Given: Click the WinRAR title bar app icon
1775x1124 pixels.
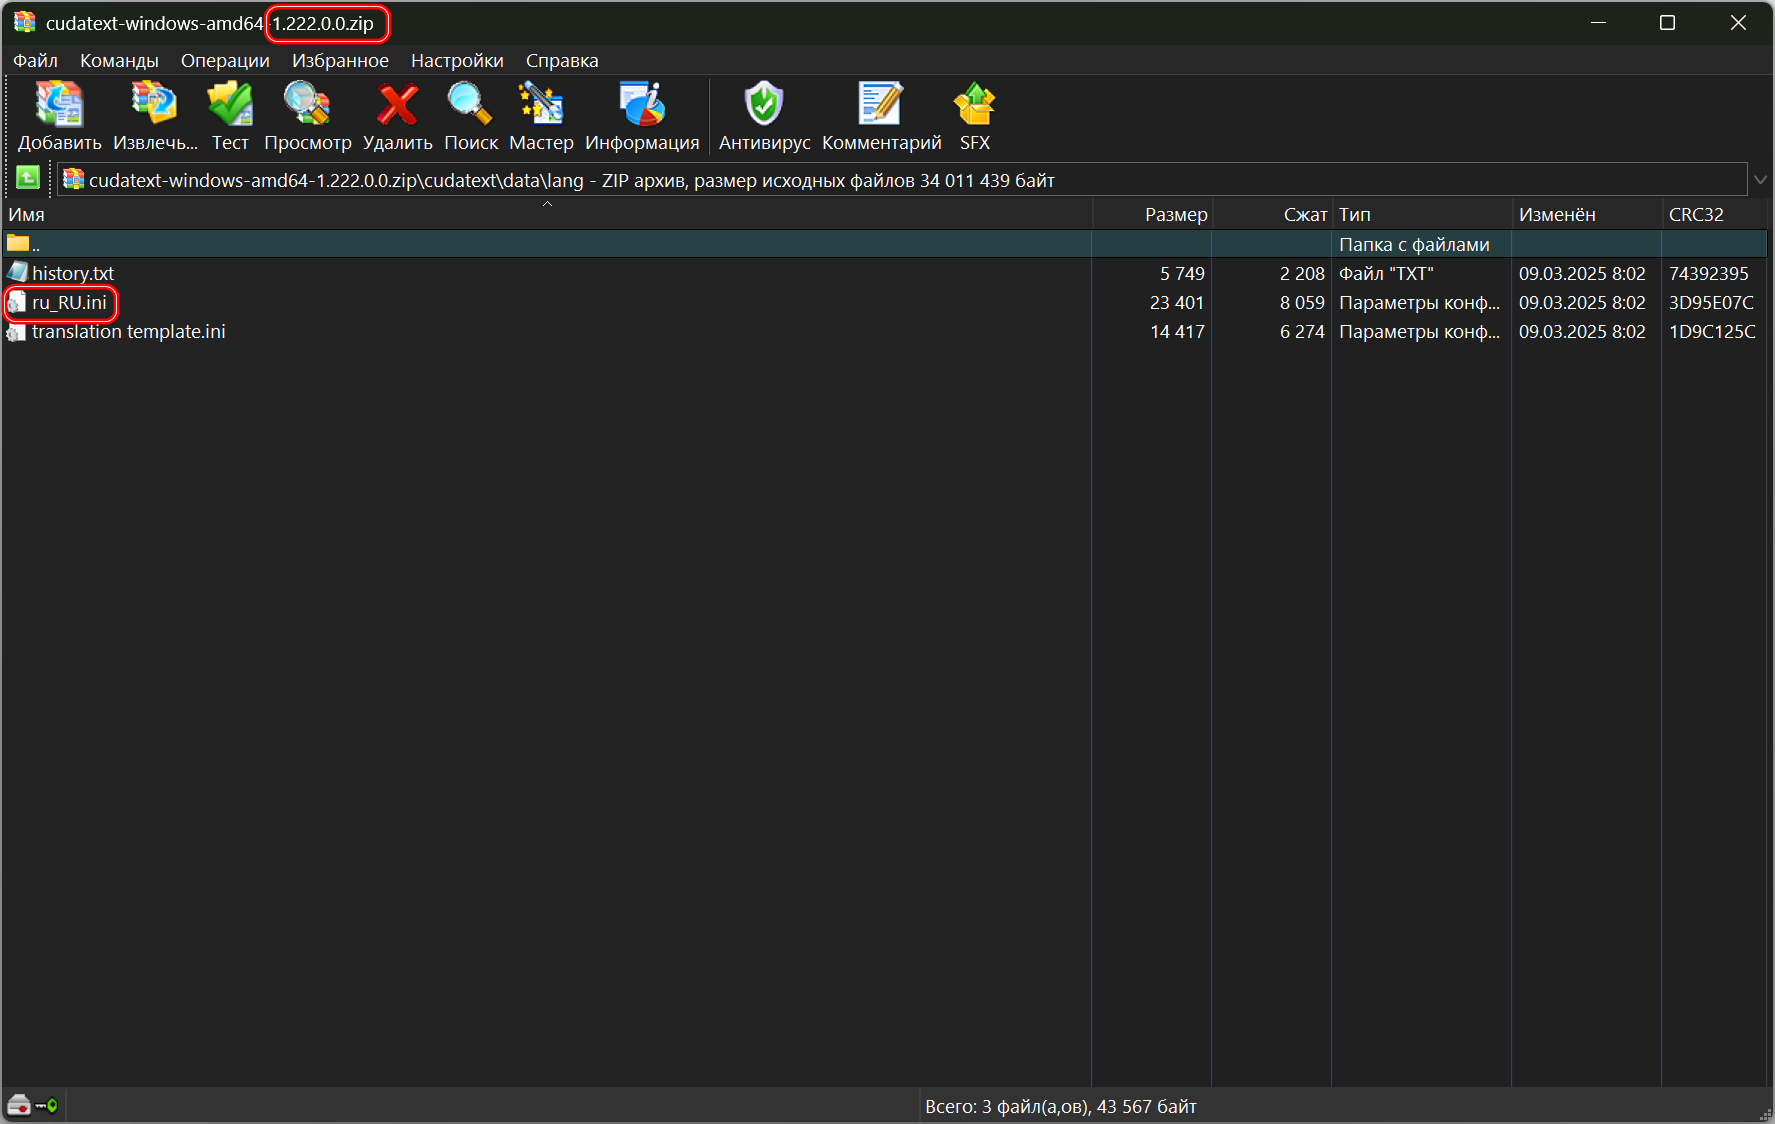Looking at the screenshot, I should (x=24, y=22).
